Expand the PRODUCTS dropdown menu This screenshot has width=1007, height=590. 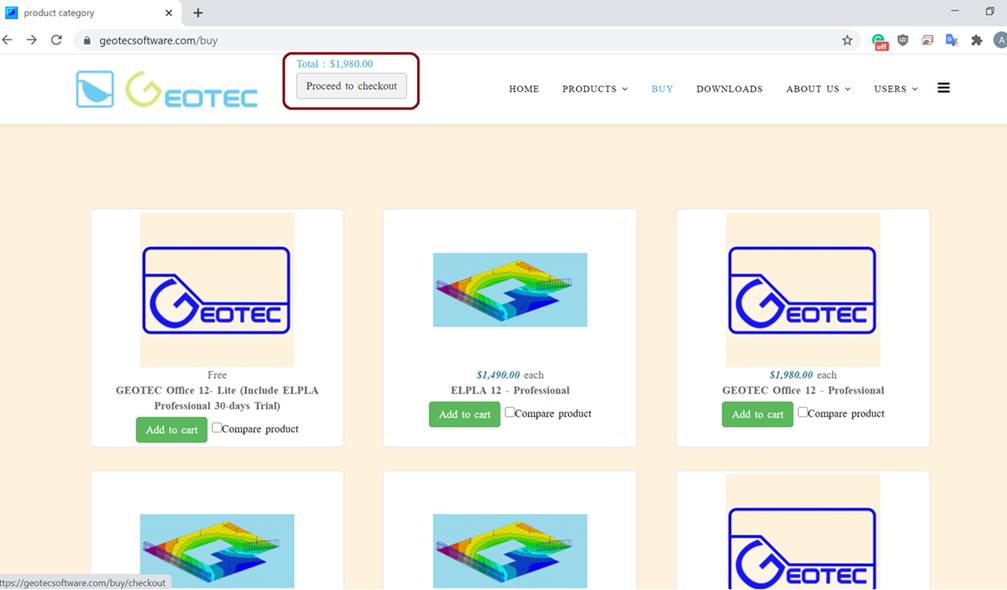[595, 89]
